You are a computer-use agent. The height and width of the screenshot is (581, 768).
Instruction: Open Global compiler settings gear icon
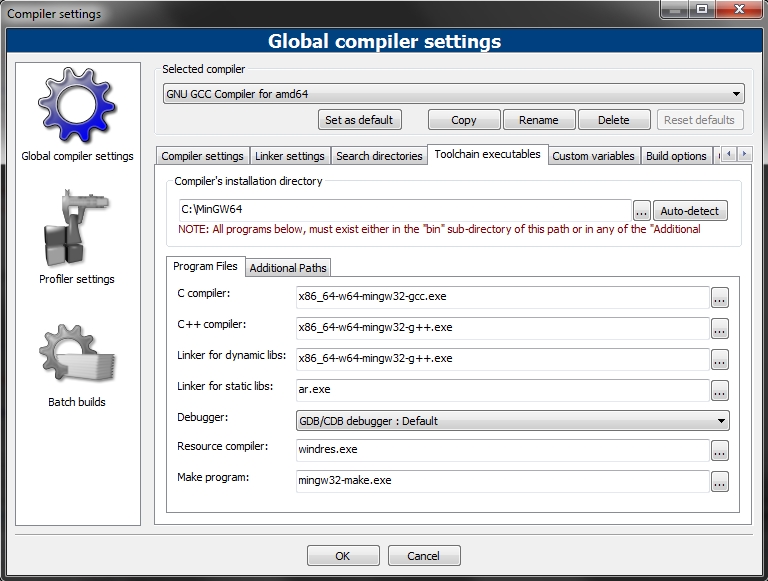77,104
